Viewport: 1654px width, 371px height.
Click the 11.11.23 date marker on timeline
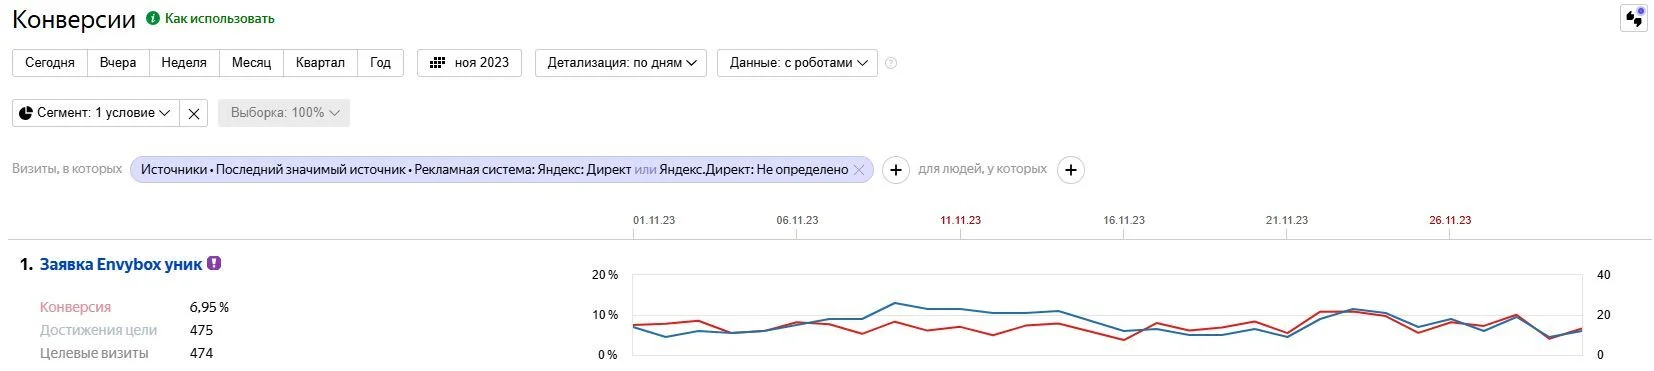(x=960, y=220)
